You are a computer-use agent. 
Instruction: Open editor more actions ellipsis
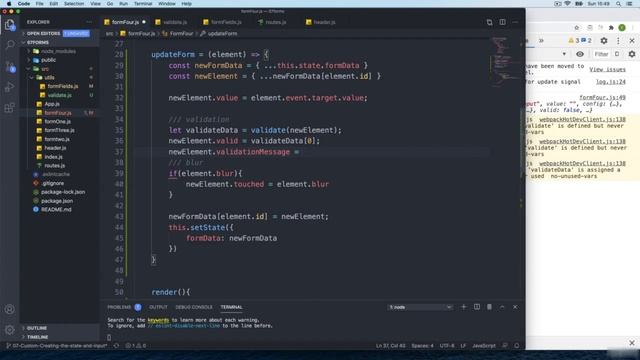point(515,22)
